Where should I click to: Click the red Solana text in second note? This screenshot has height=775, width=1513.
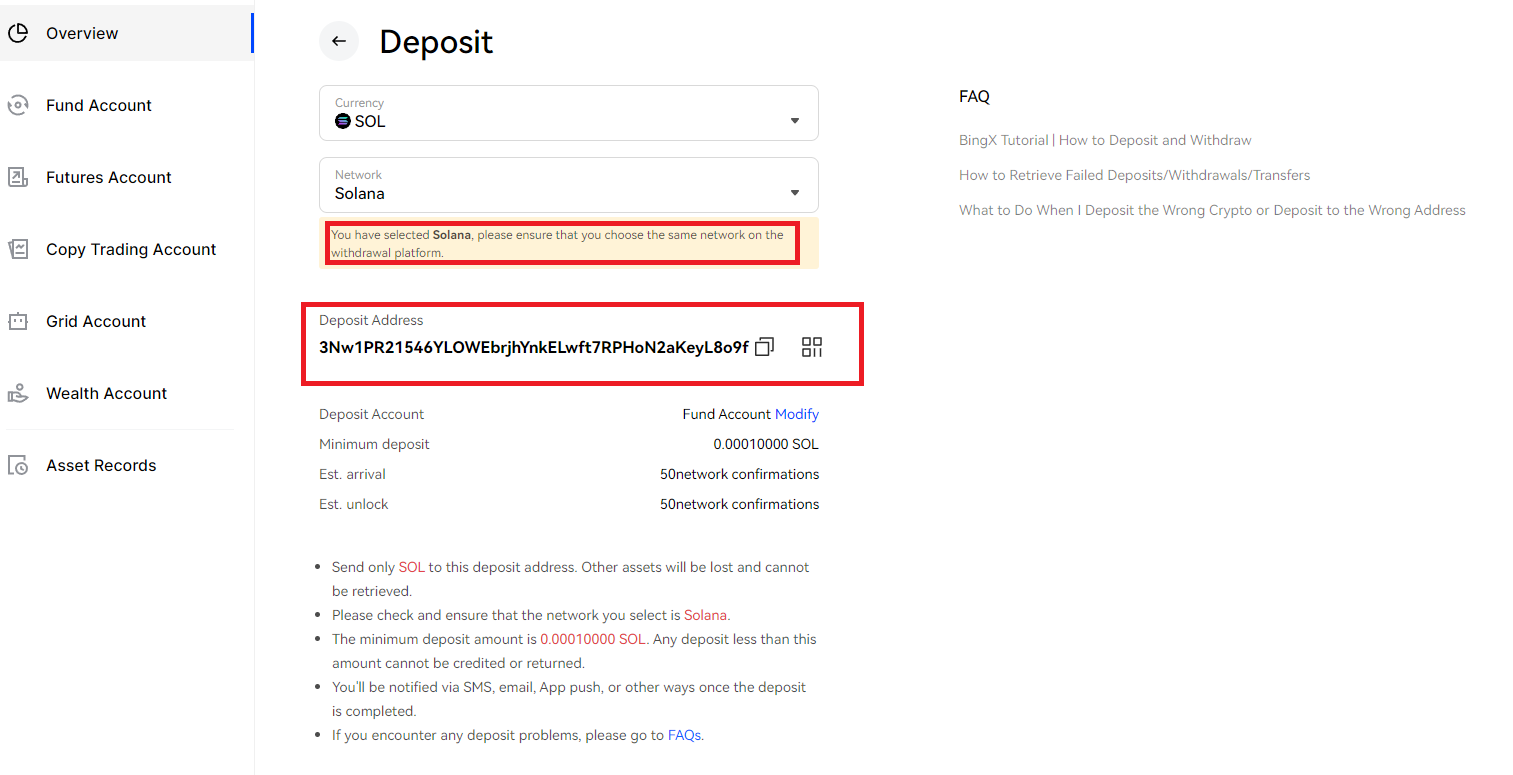(706, 615)
